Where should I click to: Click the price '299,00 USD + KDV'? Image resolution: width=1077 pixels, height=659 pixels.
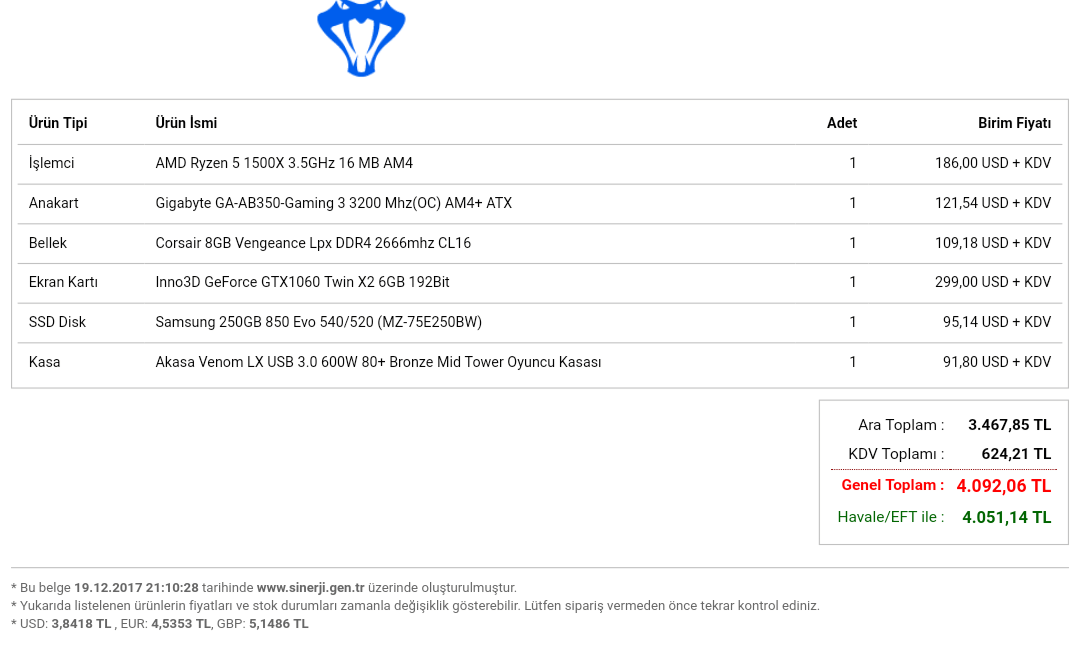coord(993,282)
